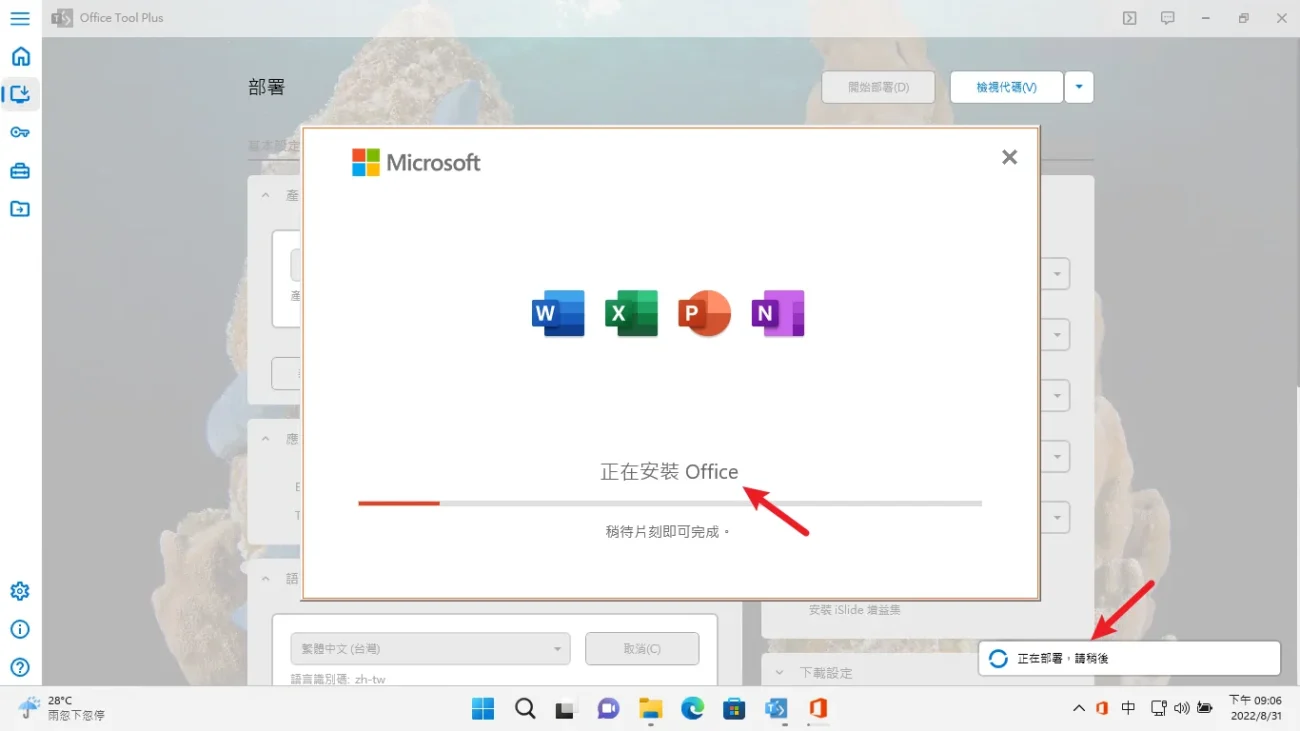Click the 檢視代碼(V) button
Viewport: 1300px width, 731px height.
[1006, 87]
